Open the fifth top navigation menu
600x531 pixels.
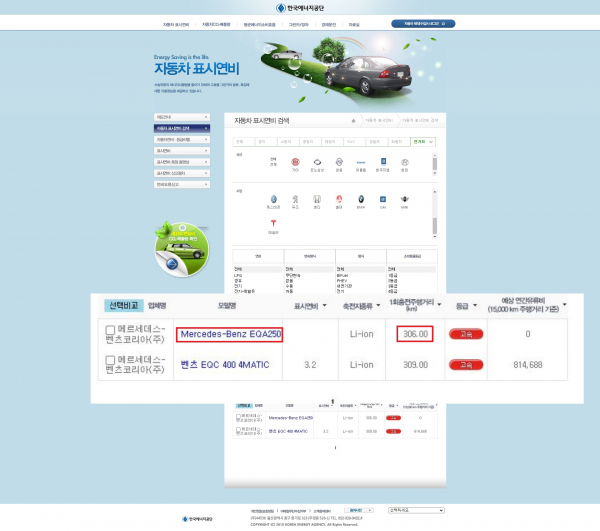[329, 24]
